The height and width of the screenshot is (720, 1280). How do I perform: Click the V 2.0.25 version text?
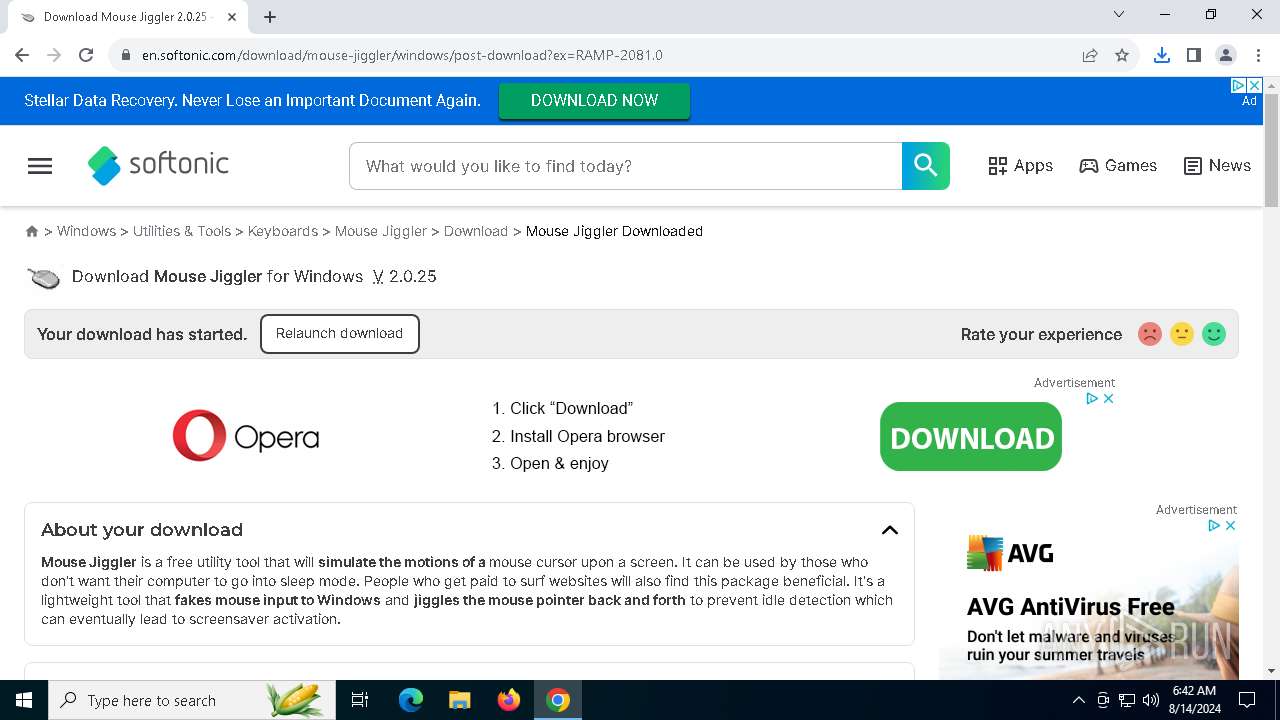click(x=405, y=276)
